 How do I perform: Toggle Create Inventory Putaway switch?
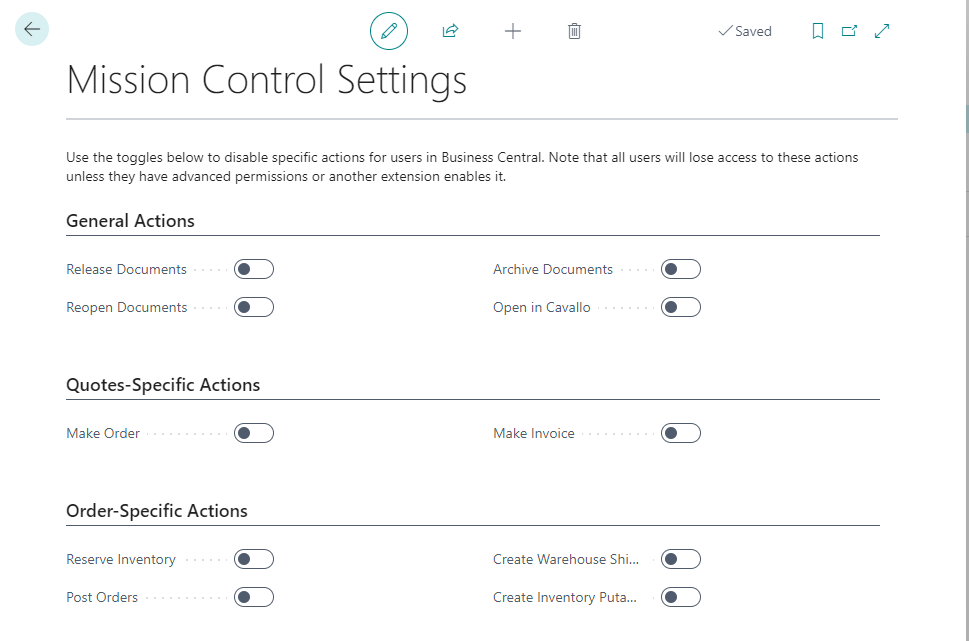(x=680, y=597)
